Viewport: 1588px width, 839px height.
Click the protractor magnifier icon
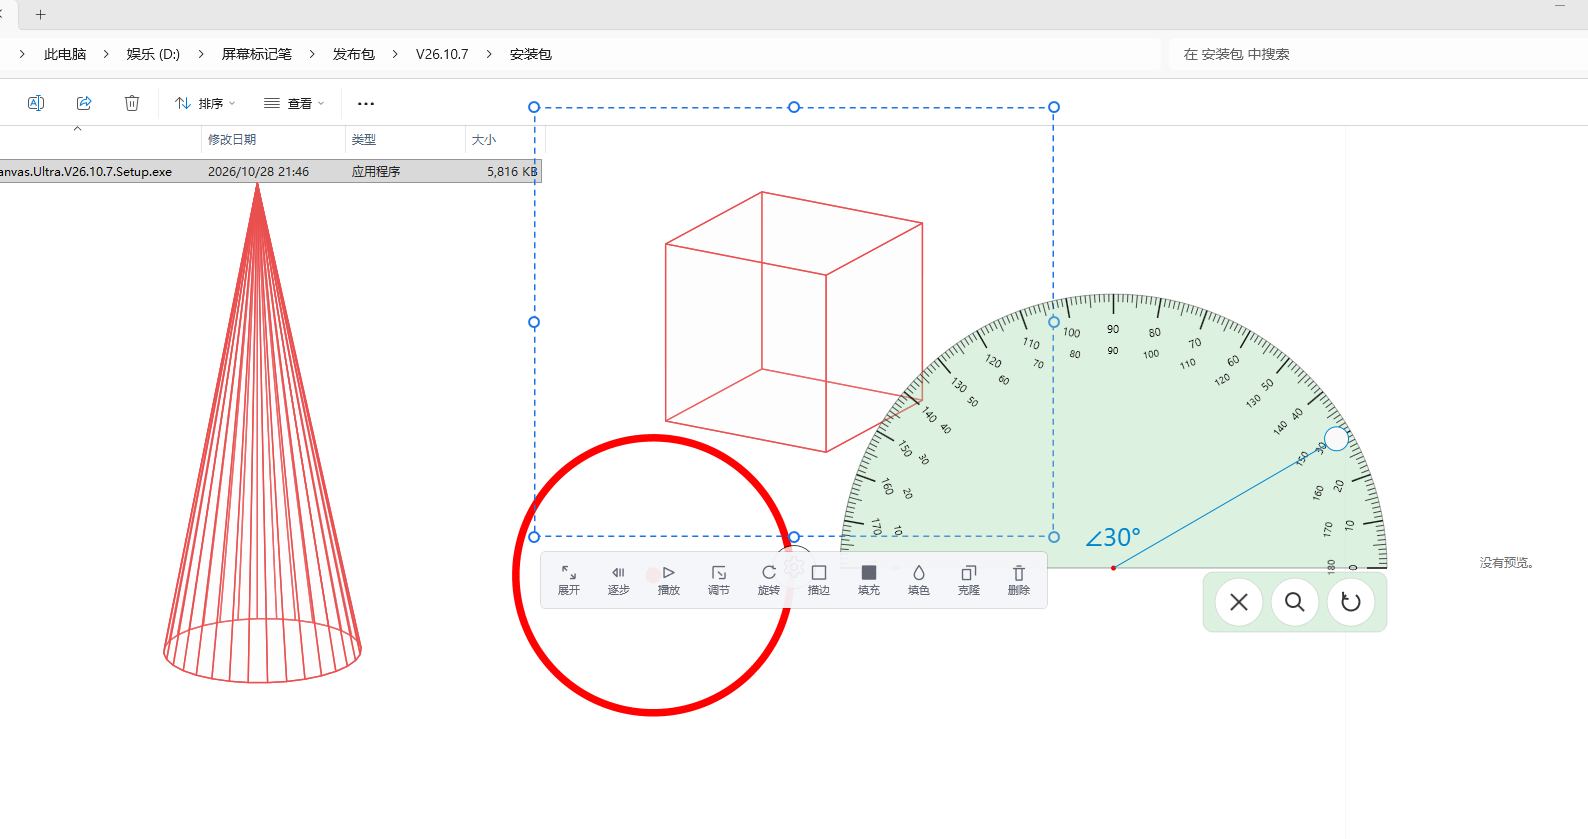[1295, 602]
